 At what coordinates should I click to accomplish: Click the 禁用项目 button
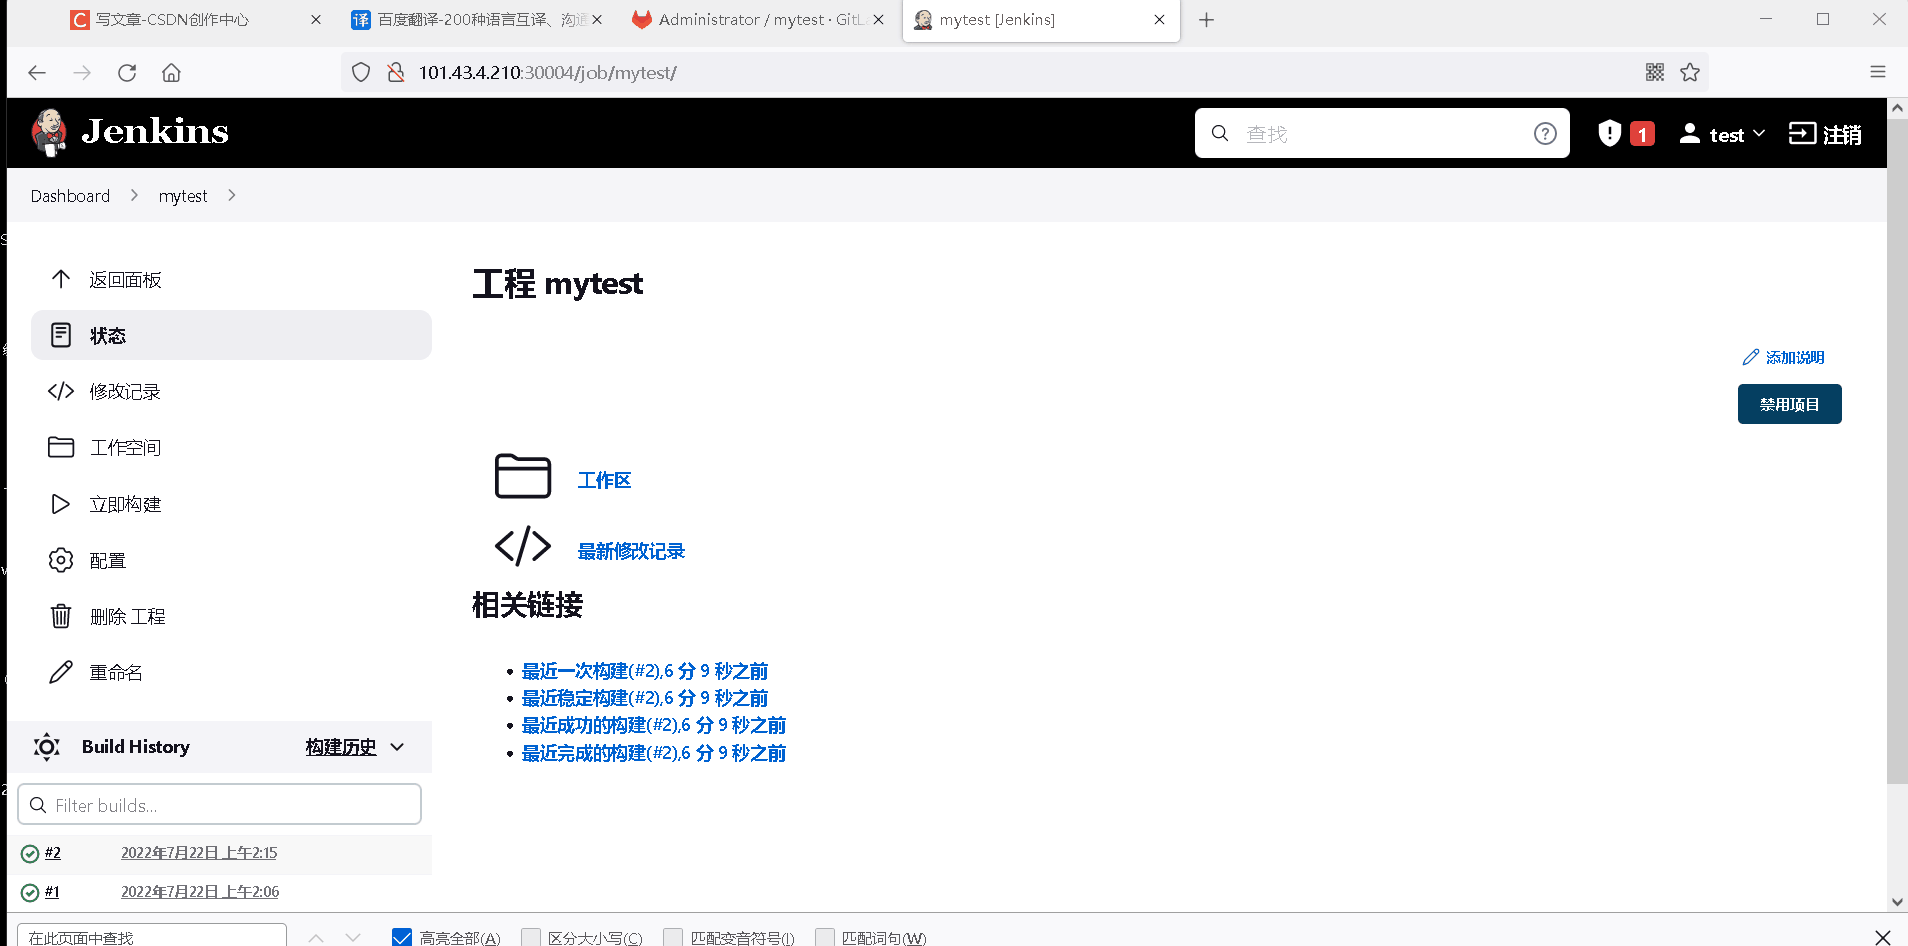[x=1789, y=404]
